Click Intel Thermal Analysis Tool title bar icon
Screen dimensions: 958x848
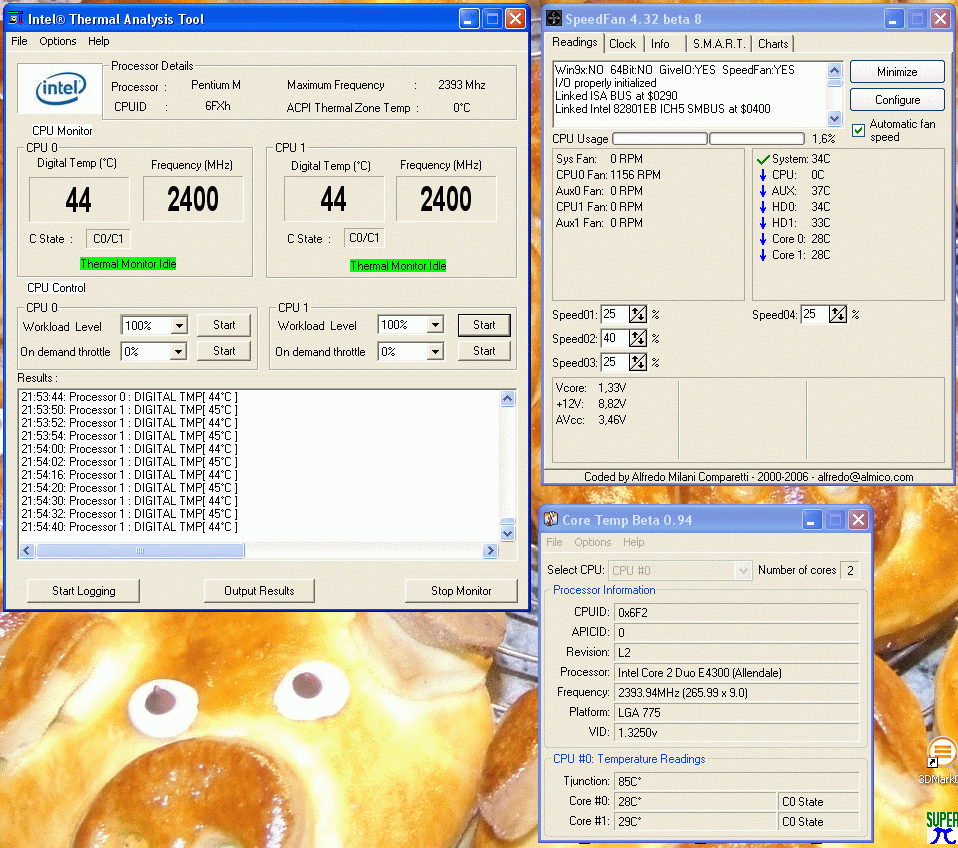click(x=16, y=18)
